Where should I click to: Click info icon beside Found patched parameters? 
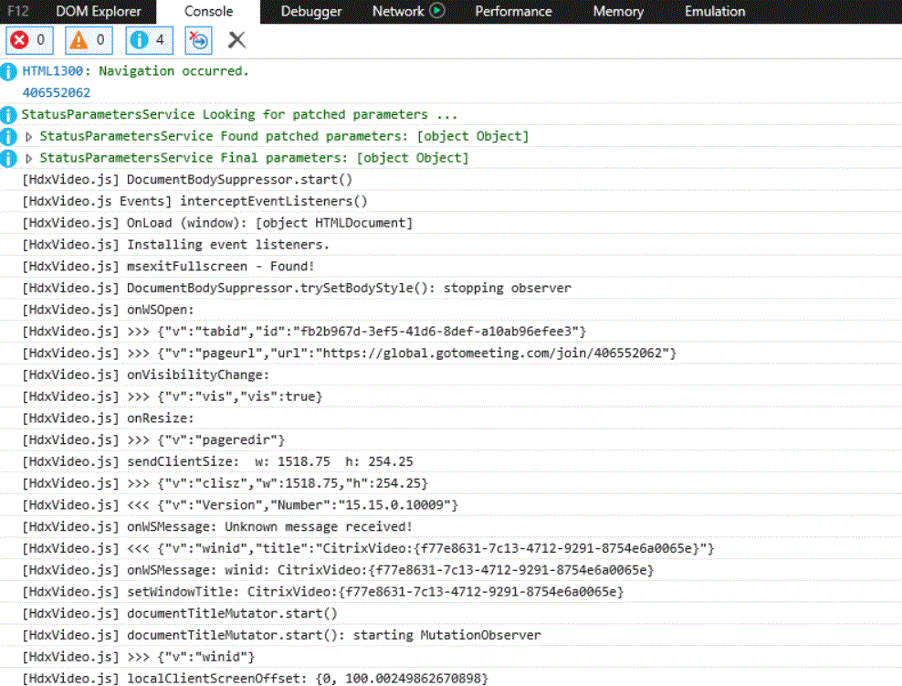click(x=9, y=136)
